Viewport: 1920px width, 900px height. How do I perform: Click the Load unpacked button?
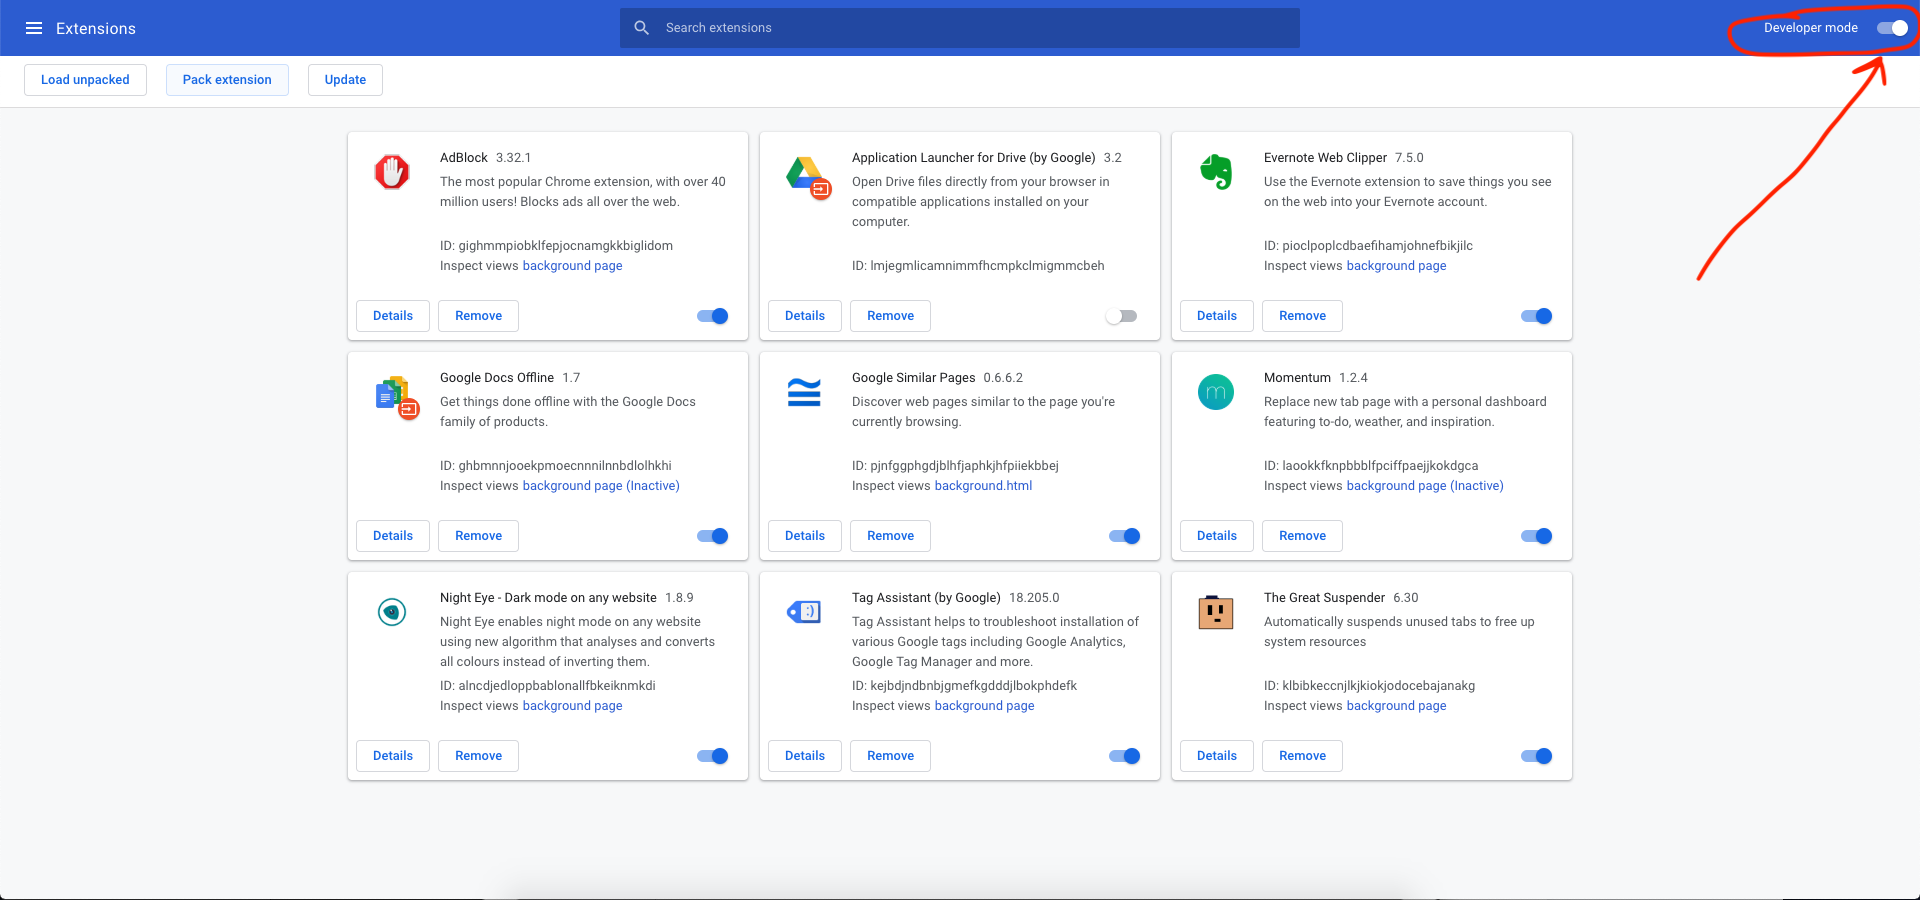click(85, 80)
